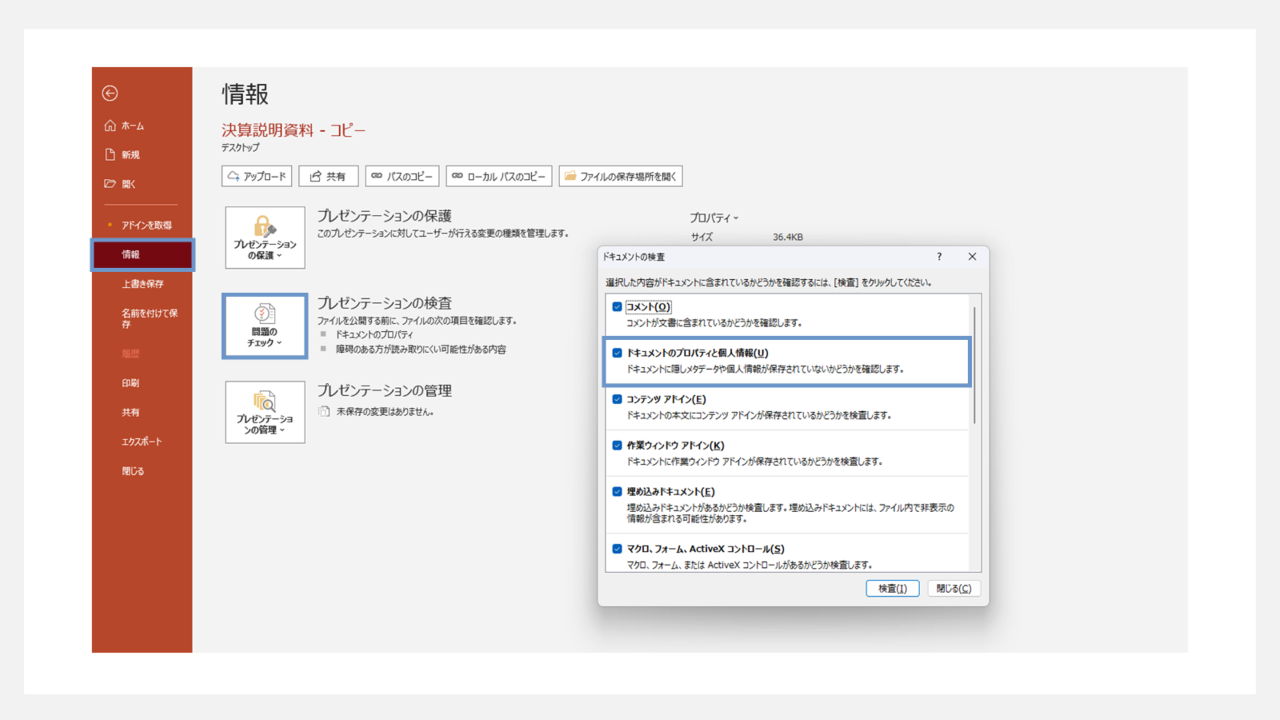Click the dialog list vertical scrollbar
1280x720 pixels.
pos(976,365)
